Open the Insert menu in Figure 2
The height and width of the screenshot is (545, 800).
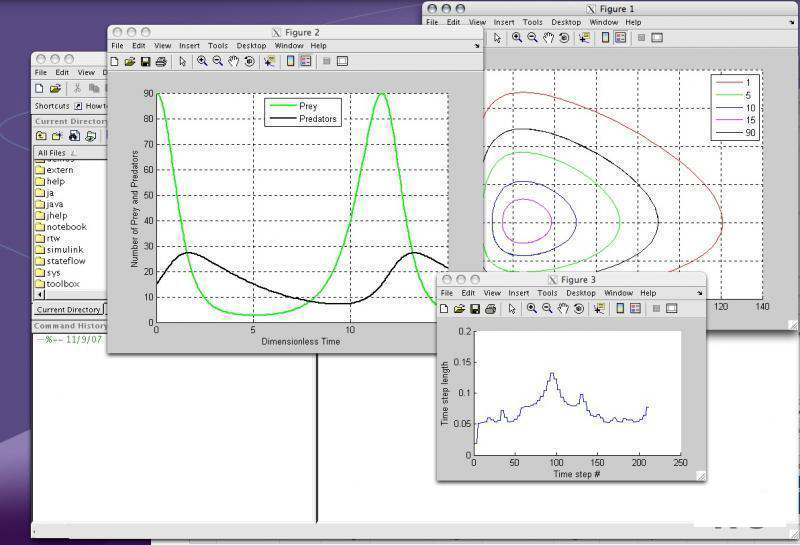[x=189, y=46]
